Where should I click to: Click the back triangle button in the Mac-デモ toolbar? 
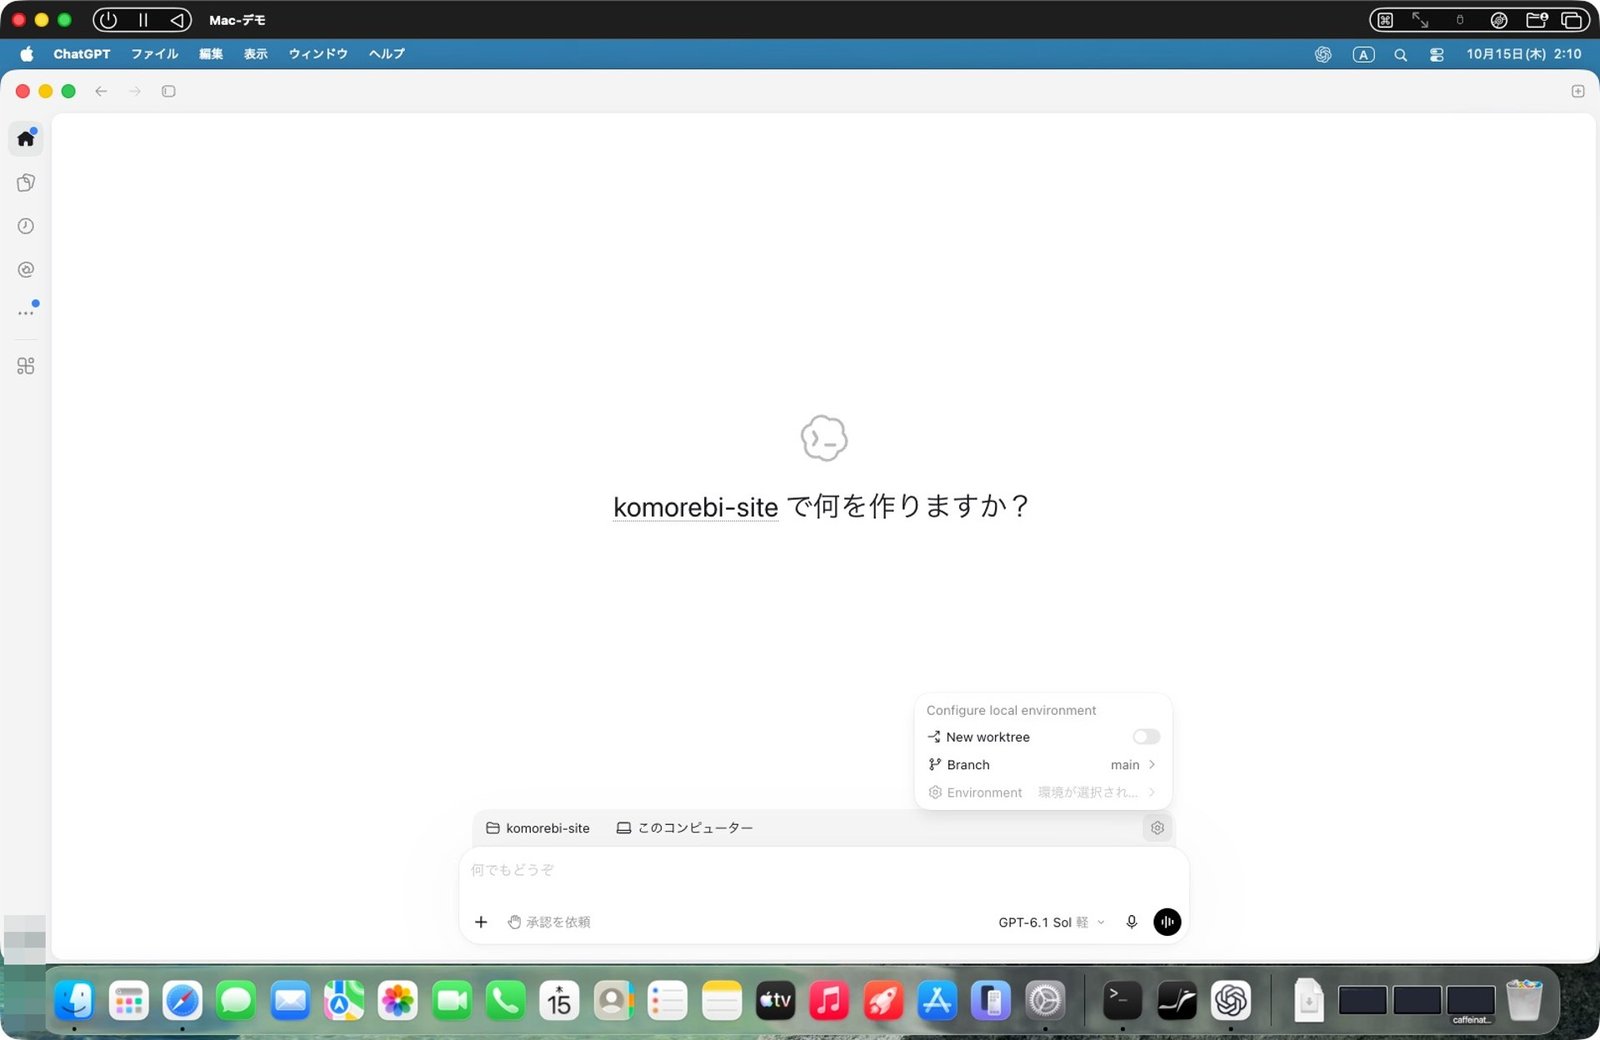point(176,20)
